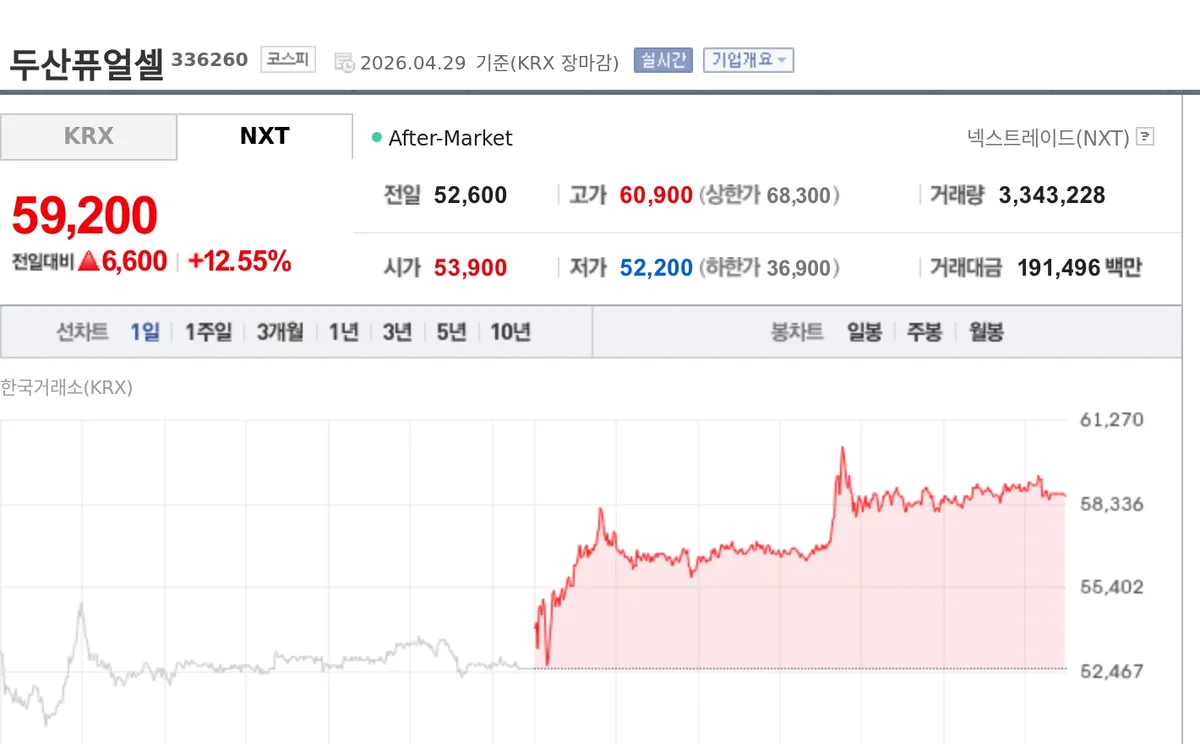Toggle chart to 봉차트 candle view
This screenshot has height=744, width=1200.
(x=797, y=331)
